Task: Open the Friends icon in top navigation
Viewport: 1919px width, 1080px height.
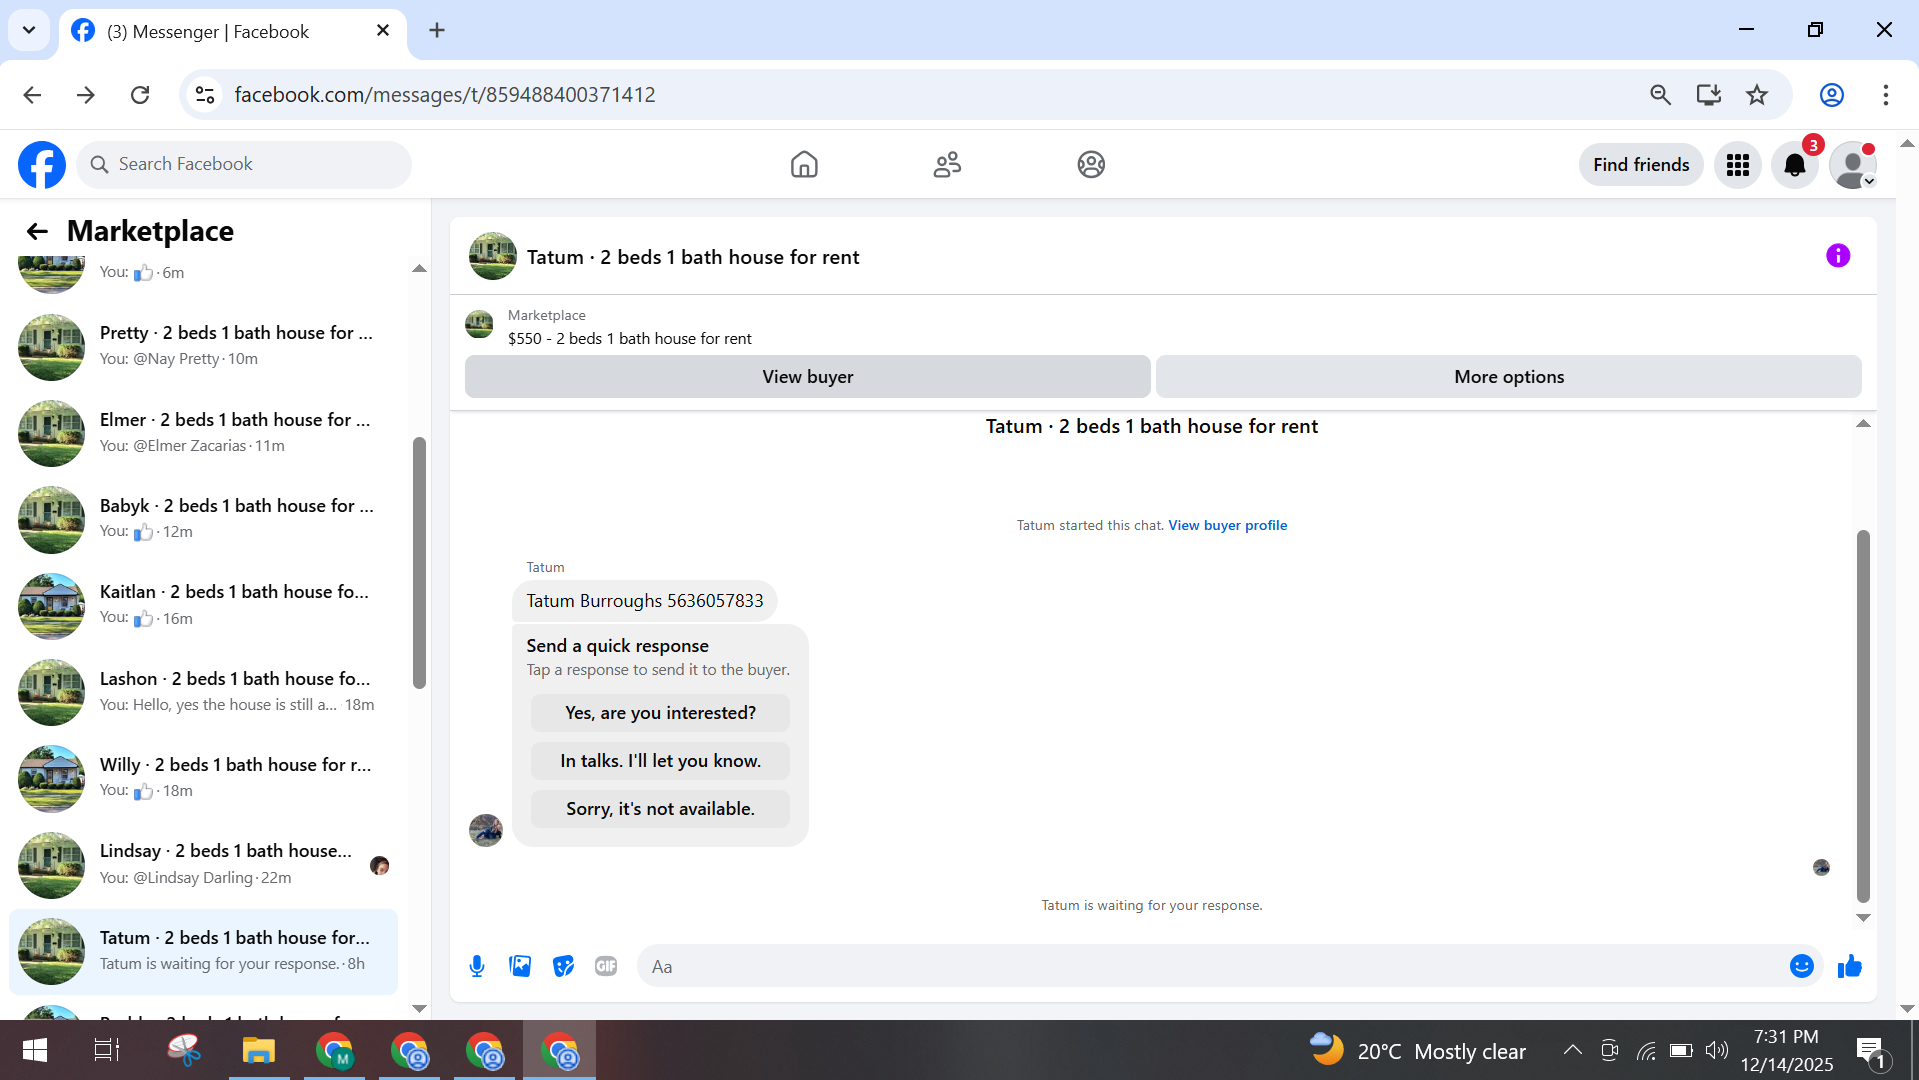Action: [x=947, y=165]
